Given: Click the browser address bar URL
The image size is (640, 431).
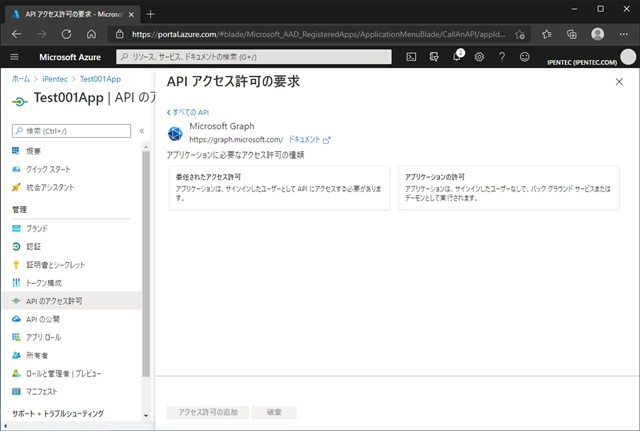Looking at the screenshot, I should point(318,34).
